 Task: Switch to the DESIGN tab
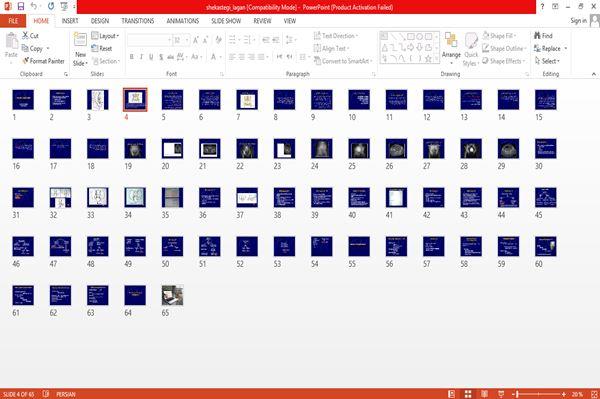click(100, 21)
